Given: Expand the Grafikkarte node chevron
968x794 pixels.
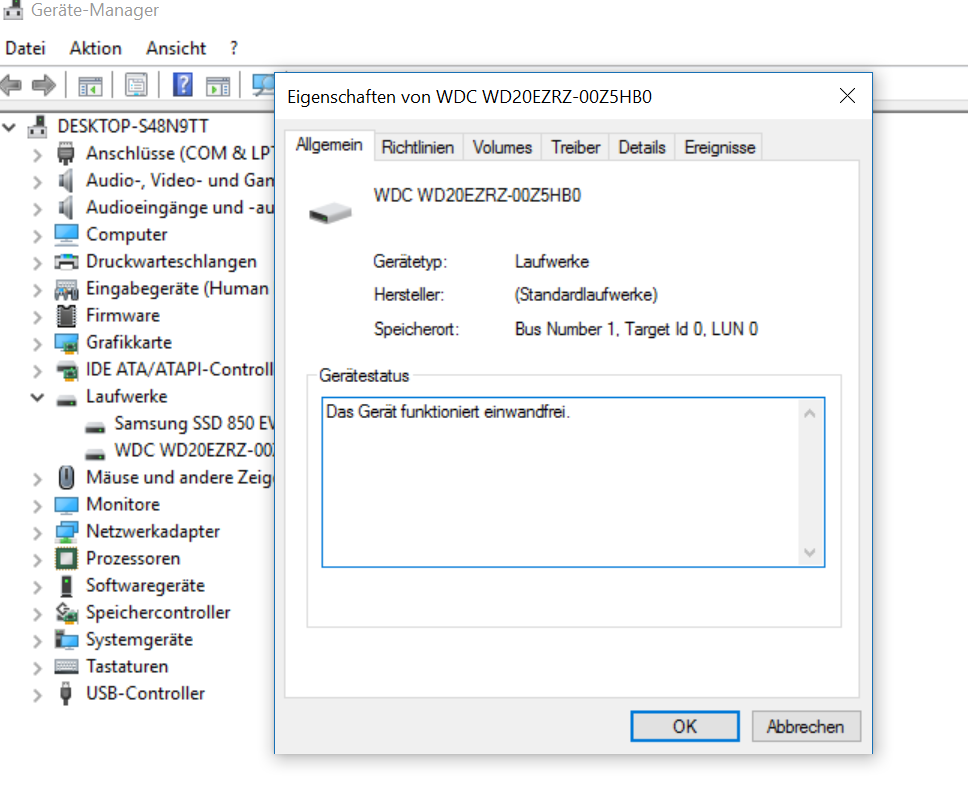Looking at the screenshot, I should (38, 344).
